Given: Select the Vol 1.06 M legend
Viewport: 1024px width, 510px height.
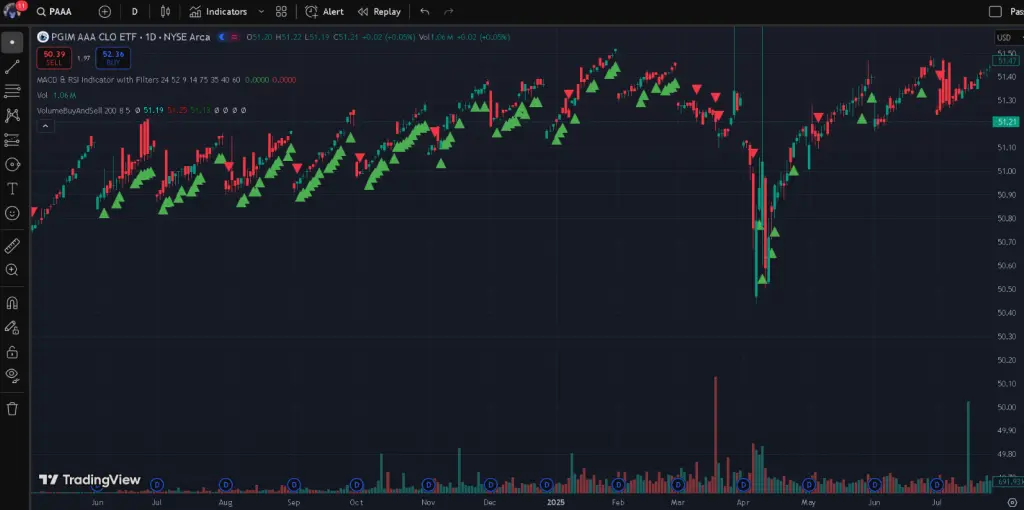Looking at the screenshot, I should coord(55,95).
